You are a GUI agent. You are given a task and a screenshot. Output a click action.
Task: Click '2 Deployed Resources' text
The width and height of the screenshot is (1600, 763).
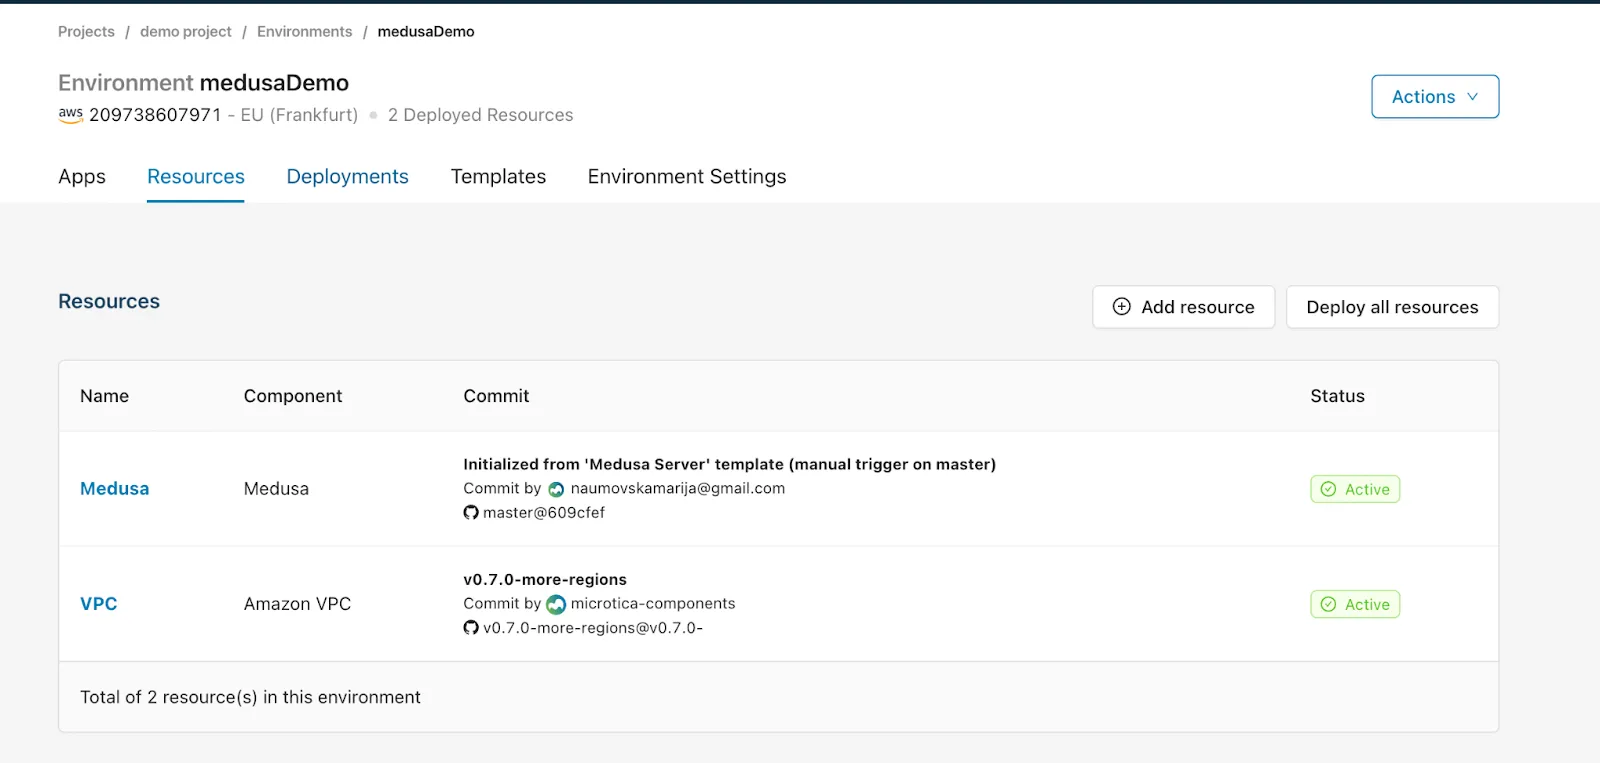pyautogui.click(x=480, y=115)
